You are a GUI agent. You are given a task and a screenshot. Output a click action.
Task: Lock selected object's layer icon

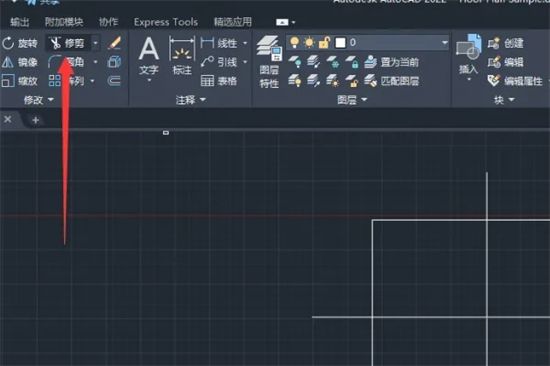point(352,62)
